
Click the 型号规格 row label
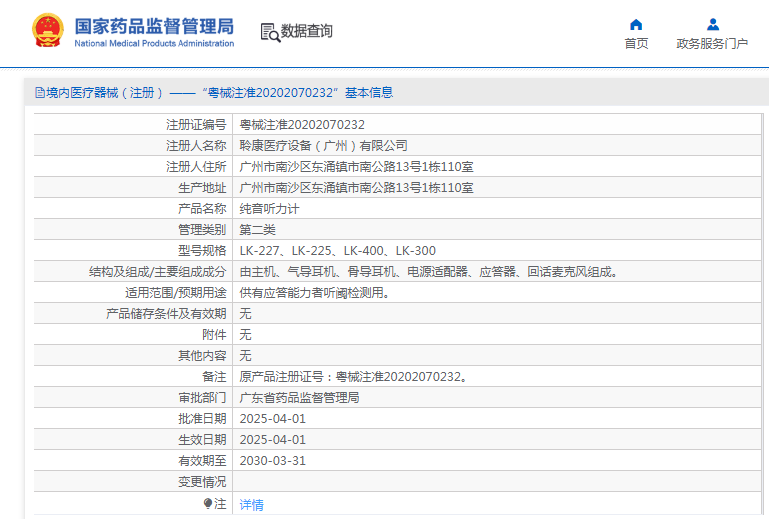202,251
